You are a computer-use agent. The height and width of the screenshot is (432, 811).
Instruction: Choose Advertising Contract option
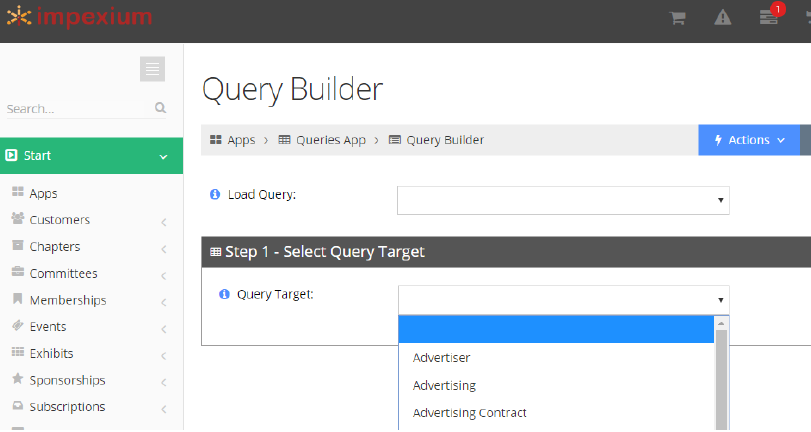[x=556, y=413]
